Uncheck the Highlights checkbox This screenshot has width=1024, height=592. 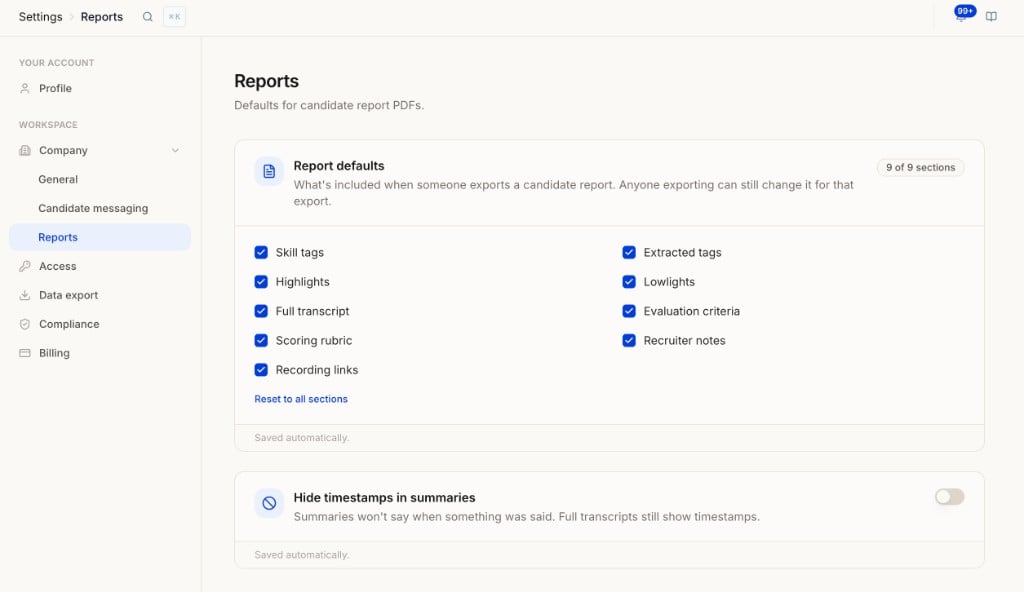coord(261,282)
